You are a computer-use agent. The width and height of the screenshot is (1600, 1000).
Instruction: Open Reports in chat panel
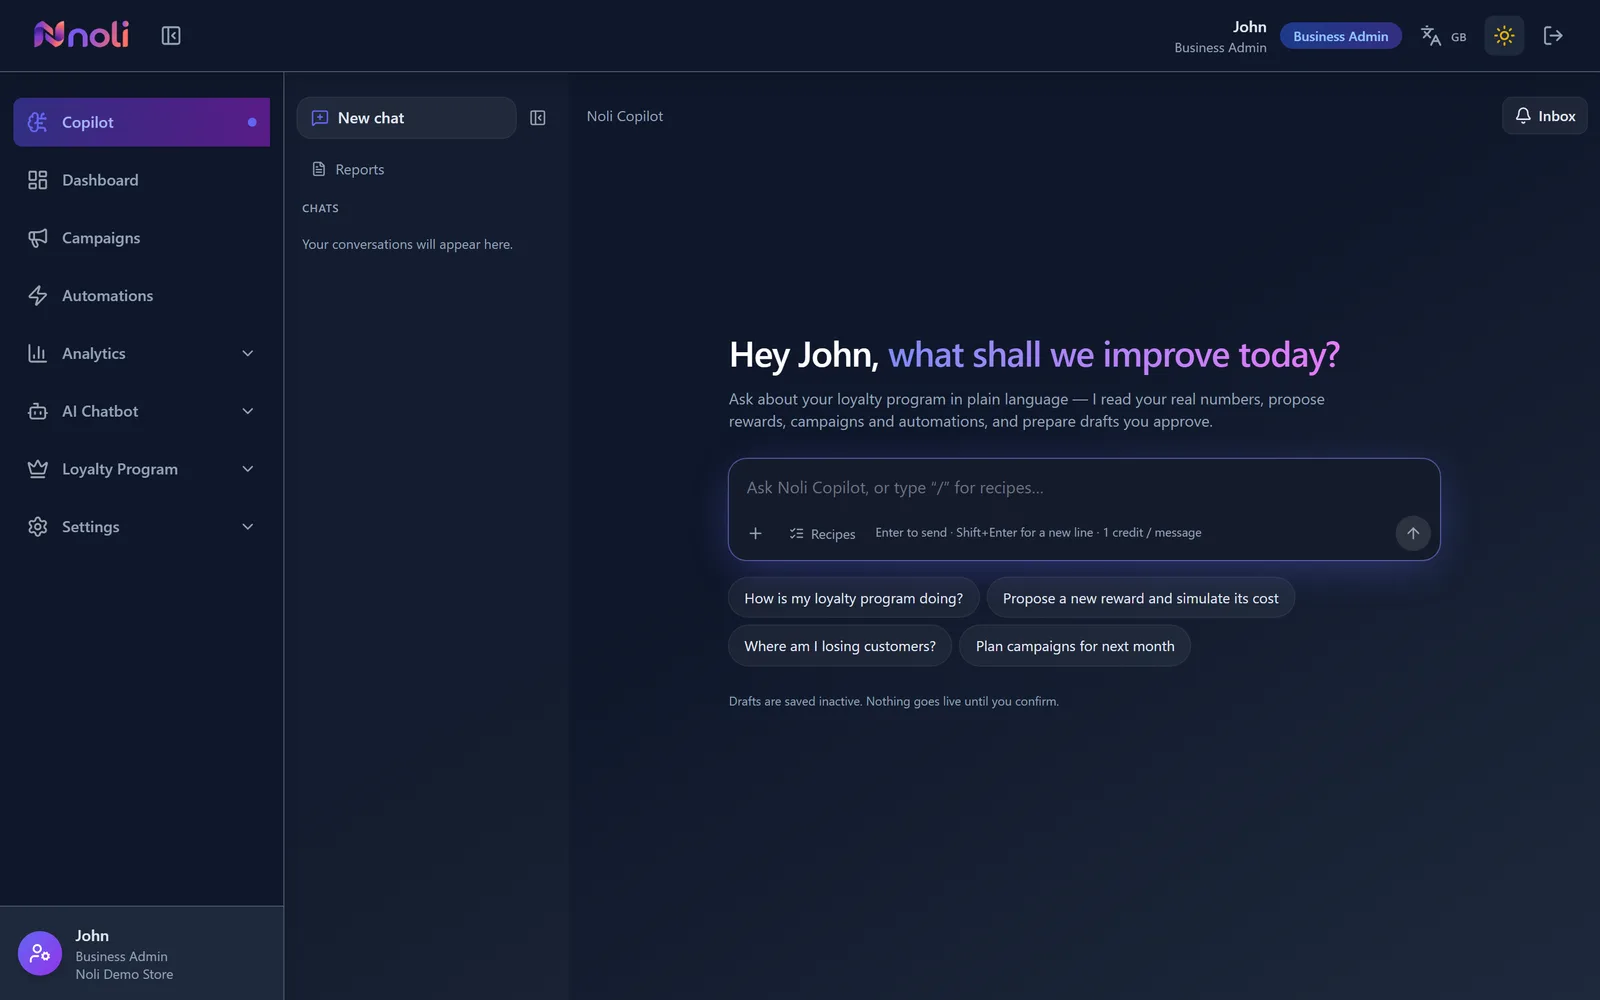348,170
